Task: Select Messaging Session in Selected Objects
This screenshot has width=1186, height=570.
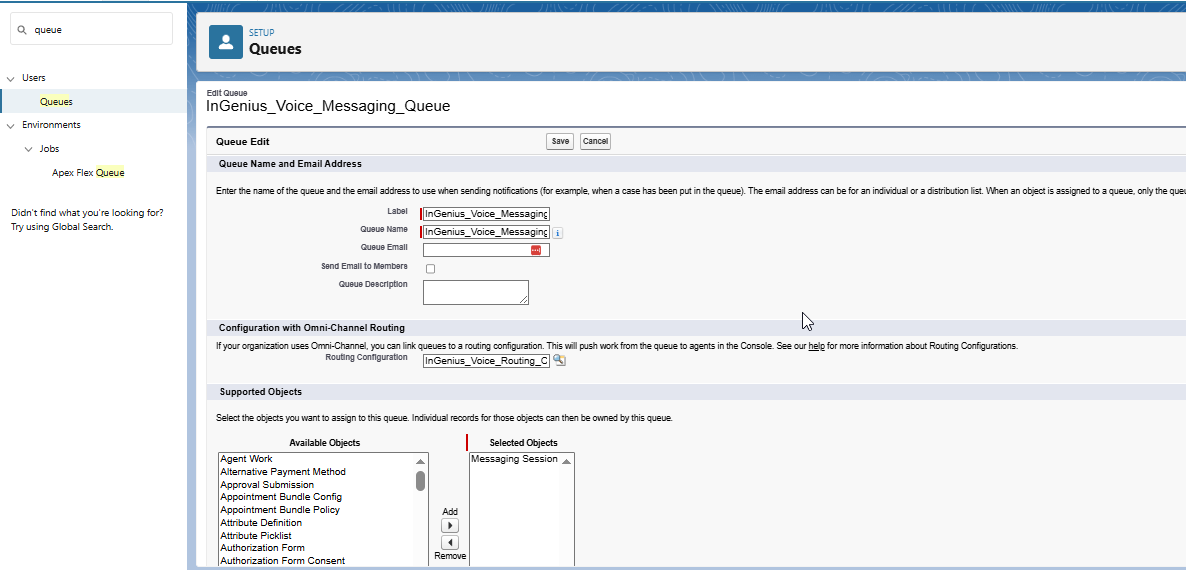Action: [x=514, y=459]
